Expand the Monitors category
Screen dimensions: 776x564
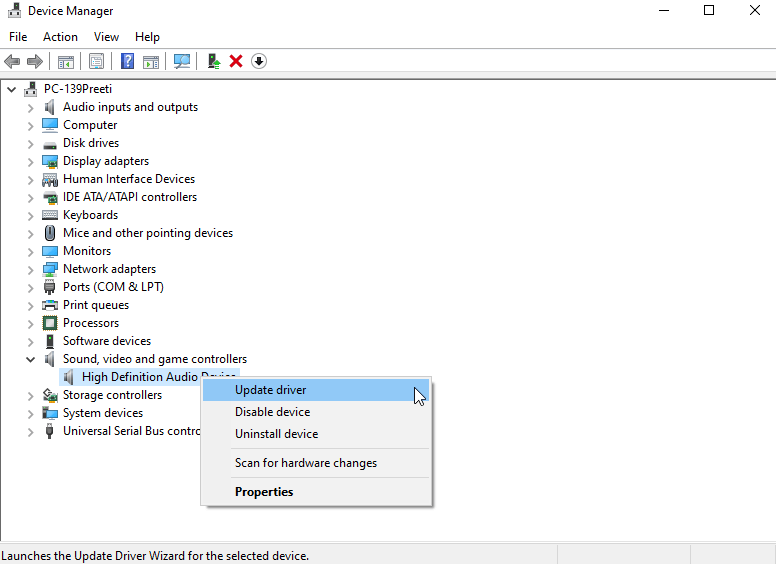point(31,252)
